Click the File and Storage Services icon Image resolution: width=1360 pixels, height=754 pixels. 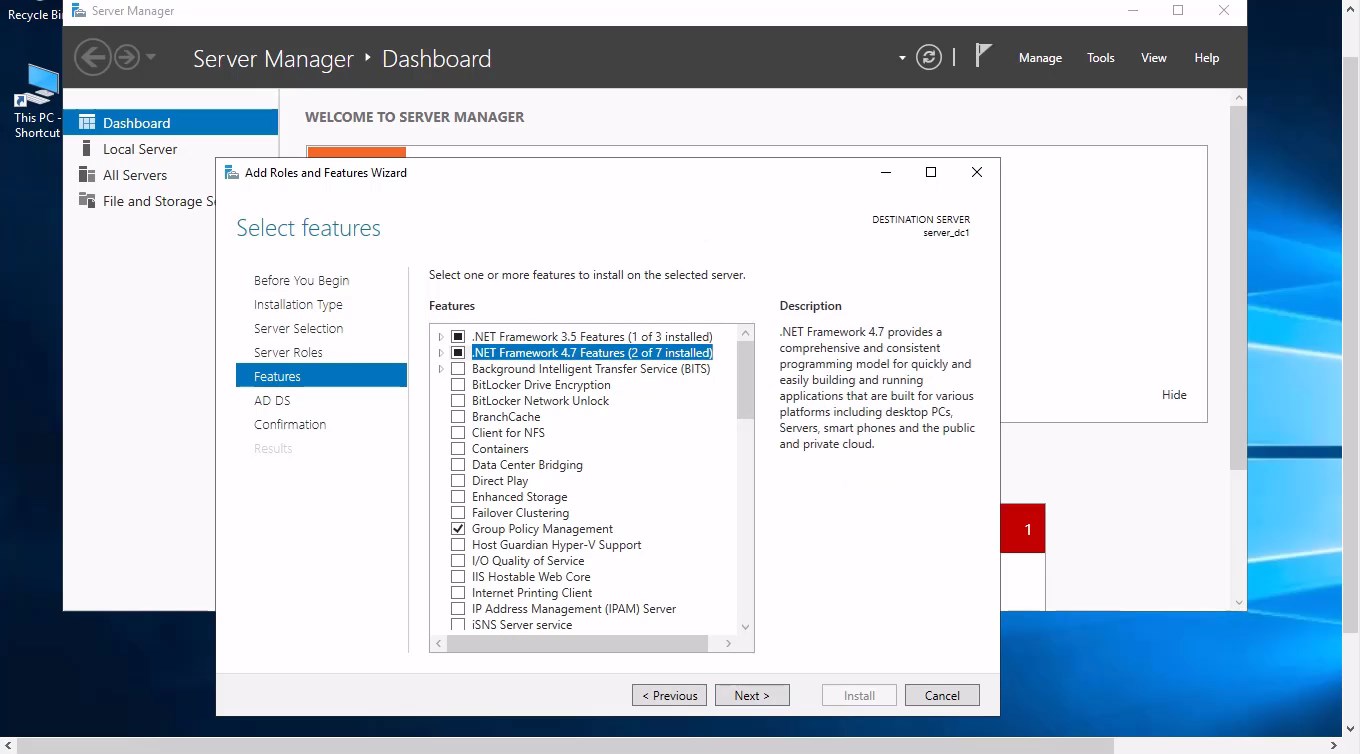pyautogui.click(x=86, y=201)
